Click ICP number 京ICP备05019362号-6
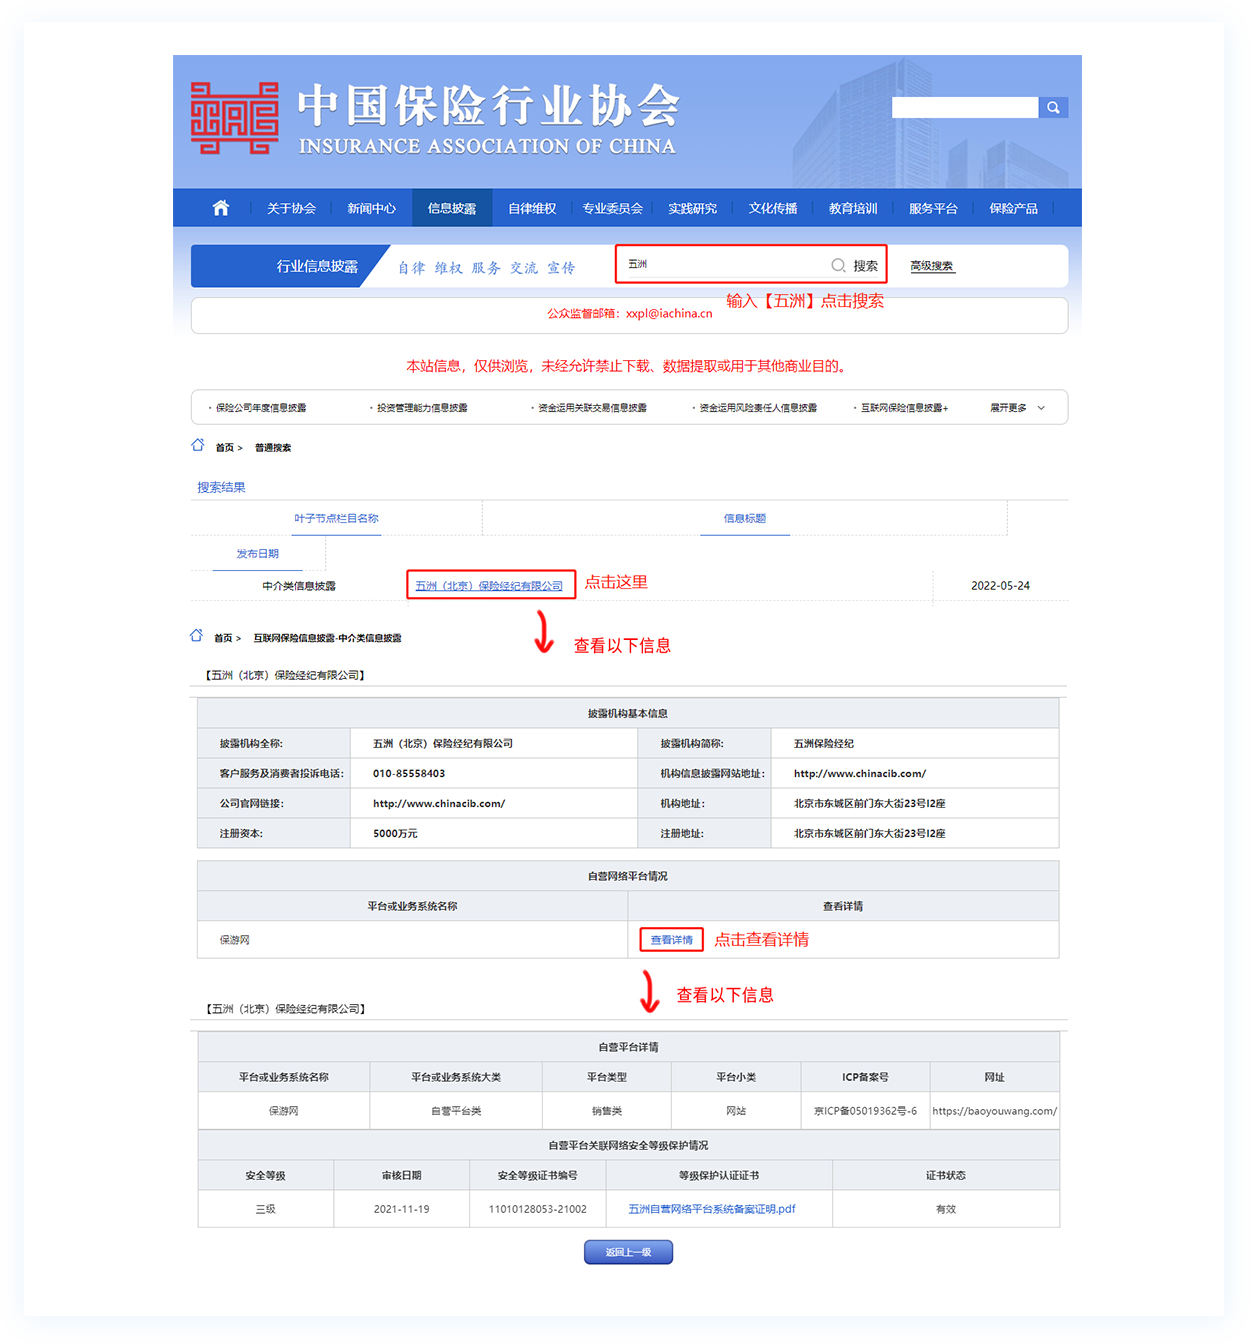This screenshot has width=1250, height=1344. (865, 1111)
